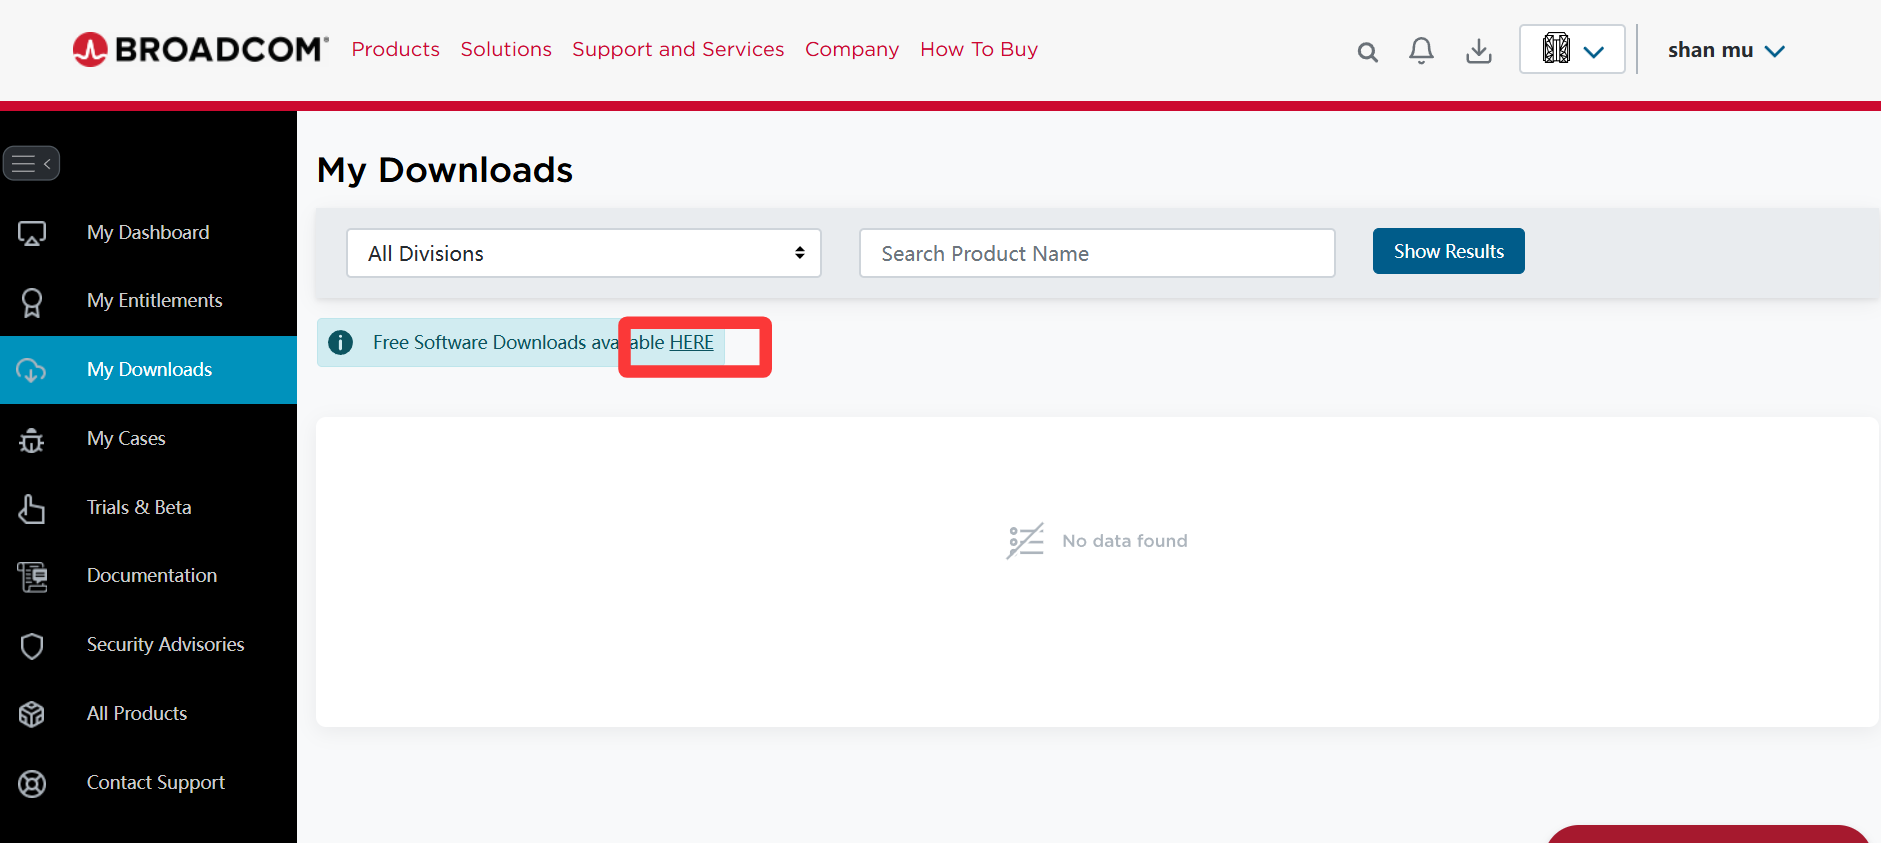
Task: Click the No data found list icon
Action: click(x=1025, y=541)
